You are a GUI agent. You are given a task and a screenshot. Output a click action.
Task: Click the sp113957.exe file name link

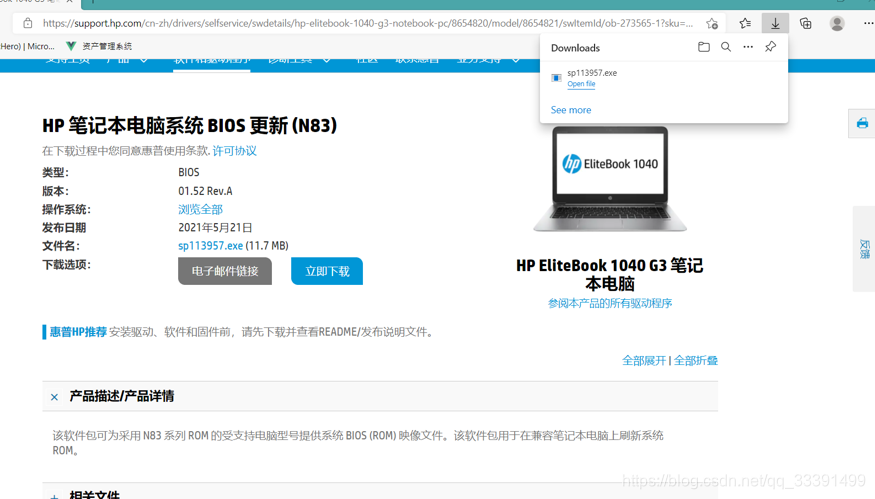210,246
